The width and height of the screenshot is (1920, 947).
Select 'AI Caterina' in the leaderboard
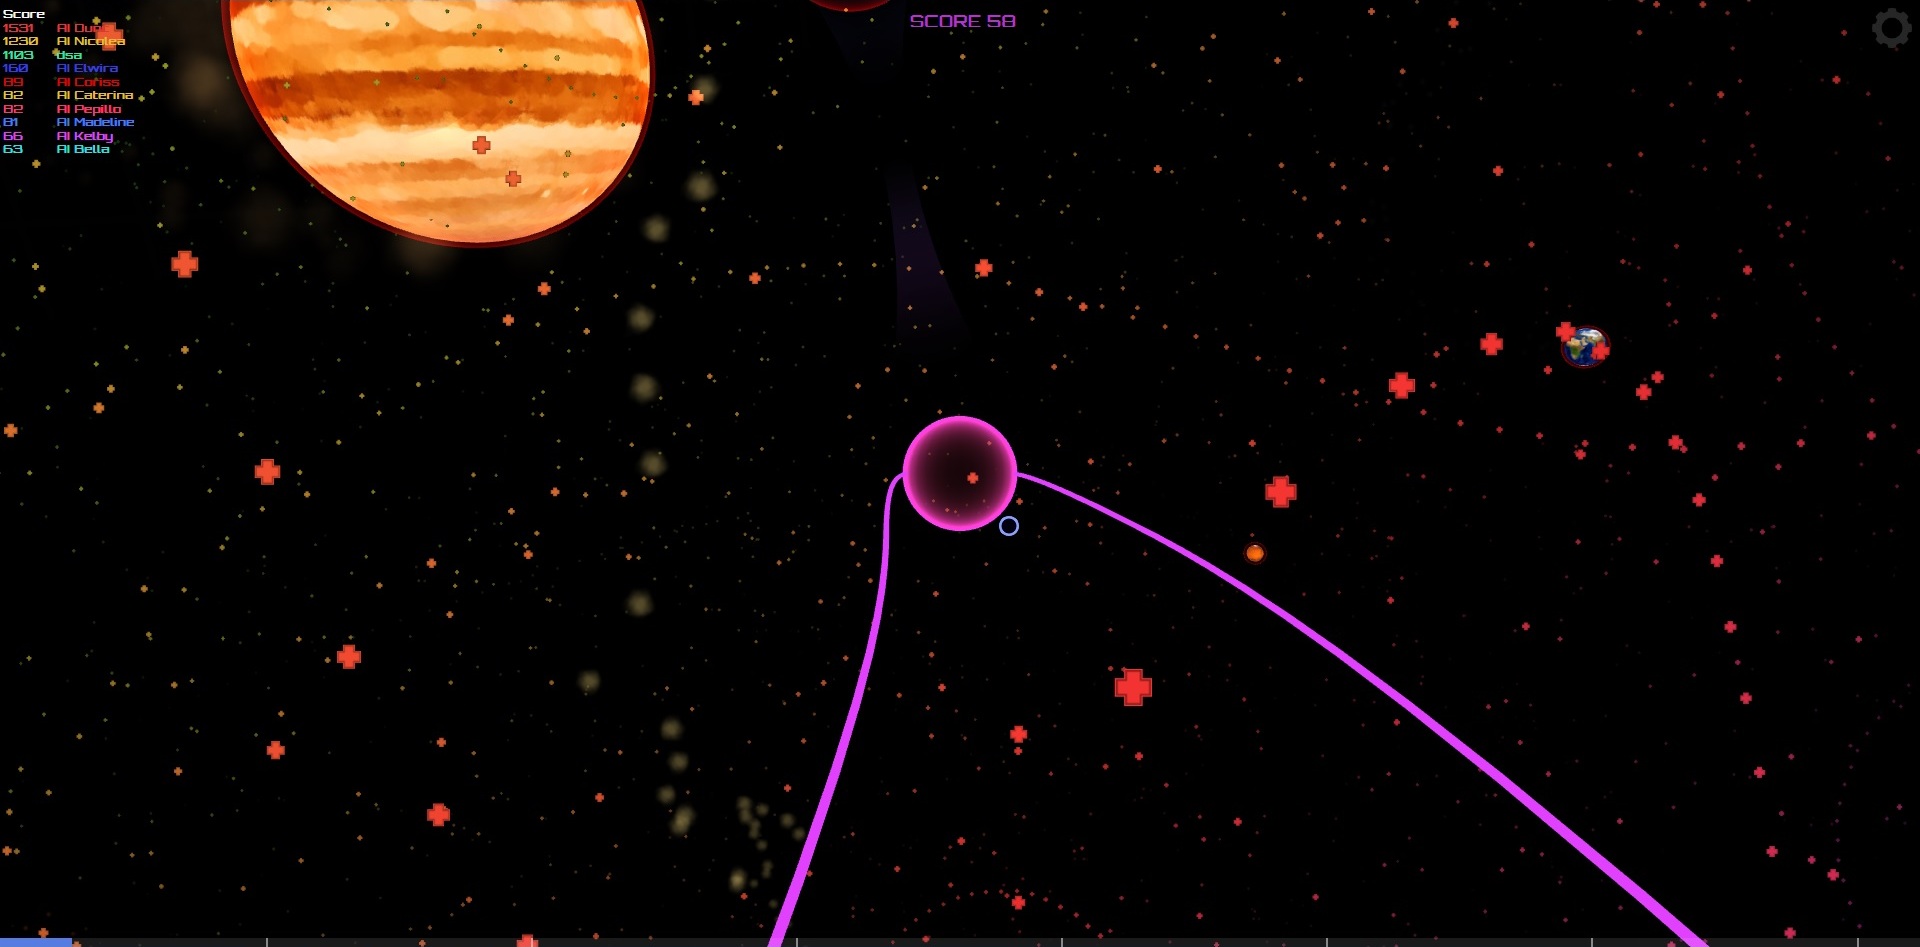click(x=95, y=95)
